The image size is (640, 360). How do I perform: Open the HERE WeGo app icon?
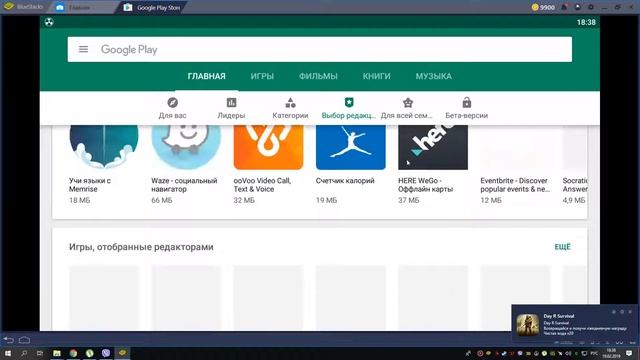click(x=433, y=147)
